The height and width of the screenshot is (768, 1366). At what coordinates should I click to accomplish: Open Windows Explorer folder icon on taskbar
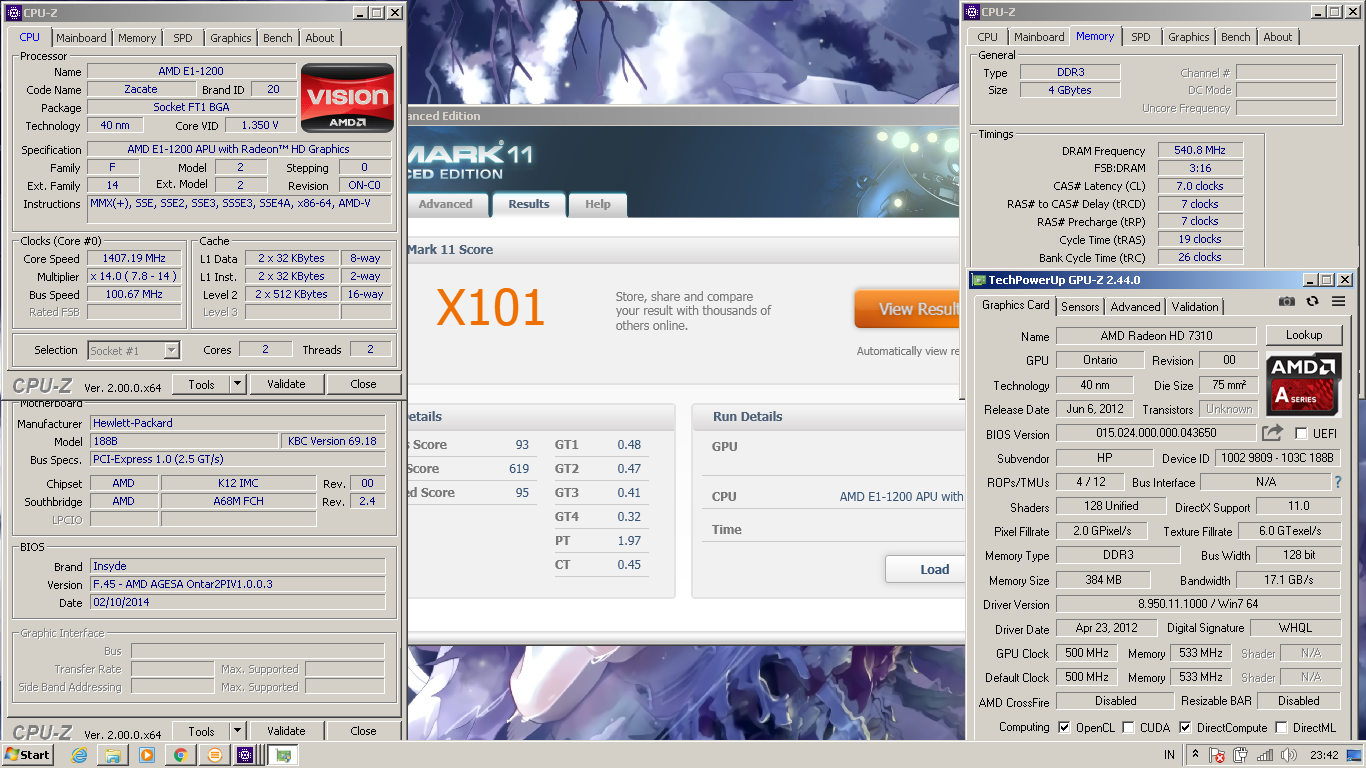tap(113, 755)
